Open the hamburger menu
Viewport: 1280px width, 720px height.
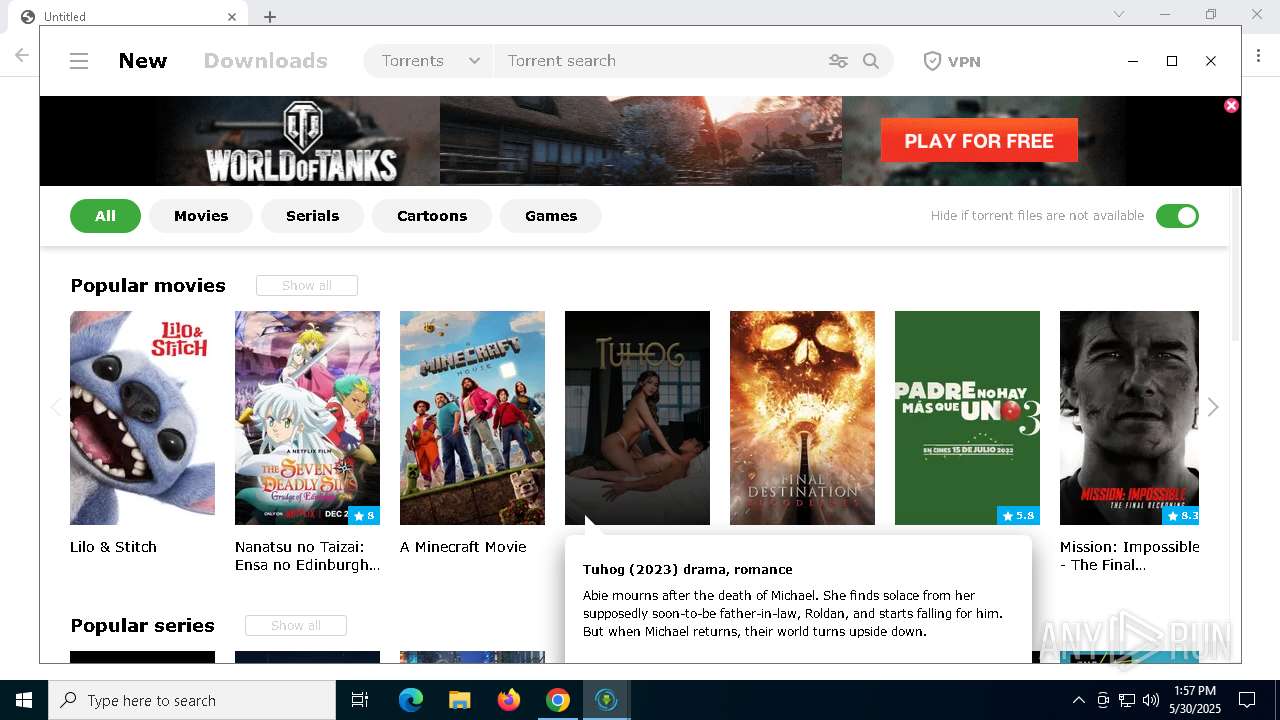79,61
